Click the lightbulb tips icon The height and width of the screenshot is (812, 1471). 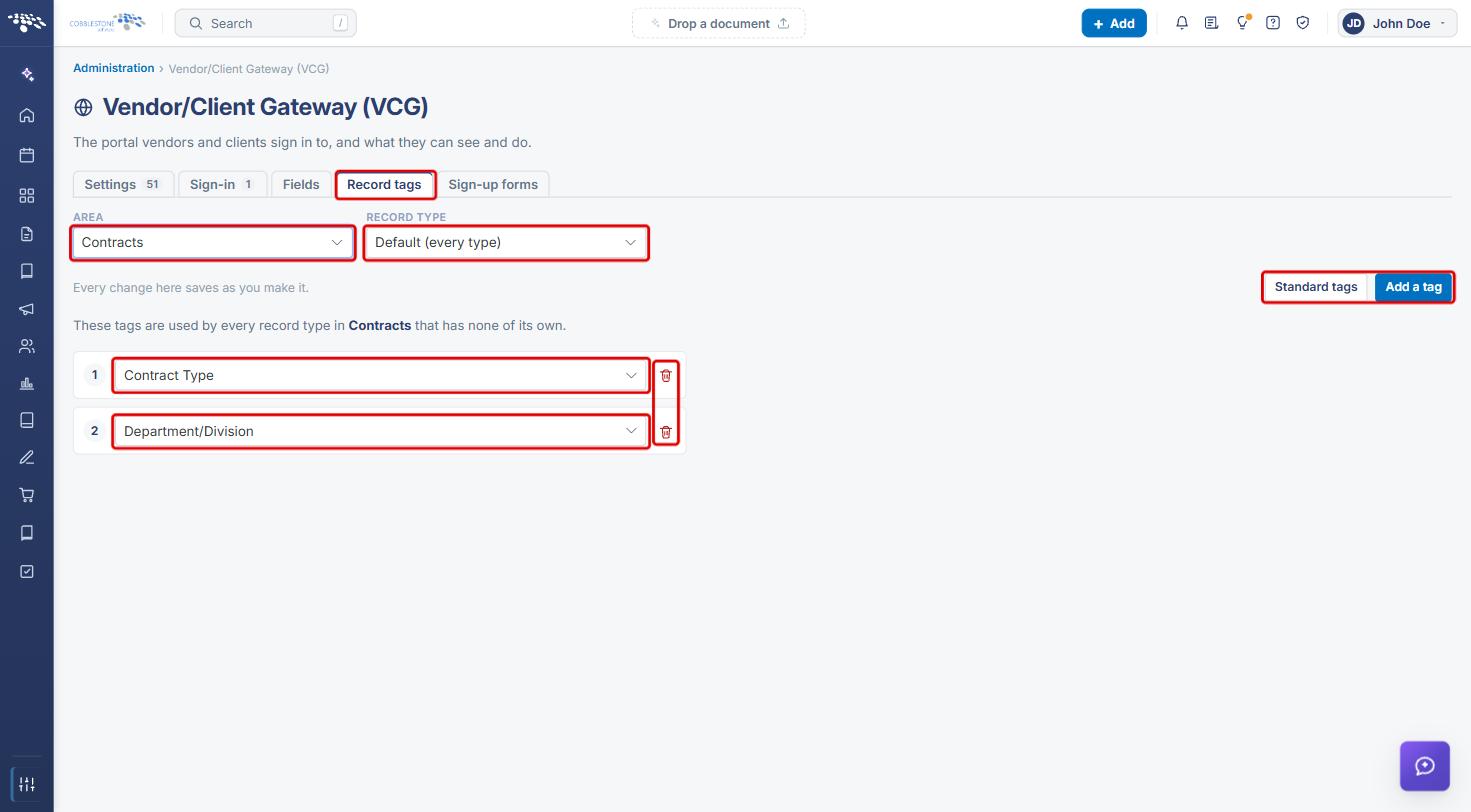tap(1242, 23)
